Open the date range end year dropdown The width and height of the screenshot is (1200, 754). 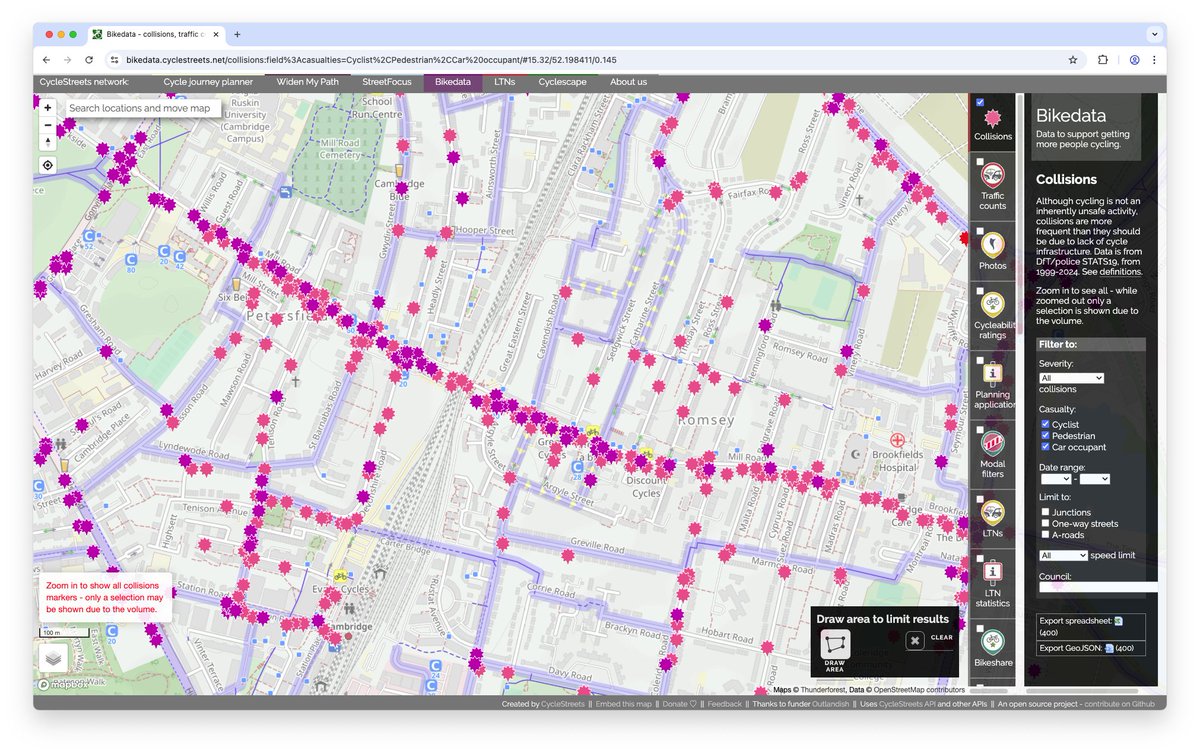click(x=1094, y=479)
